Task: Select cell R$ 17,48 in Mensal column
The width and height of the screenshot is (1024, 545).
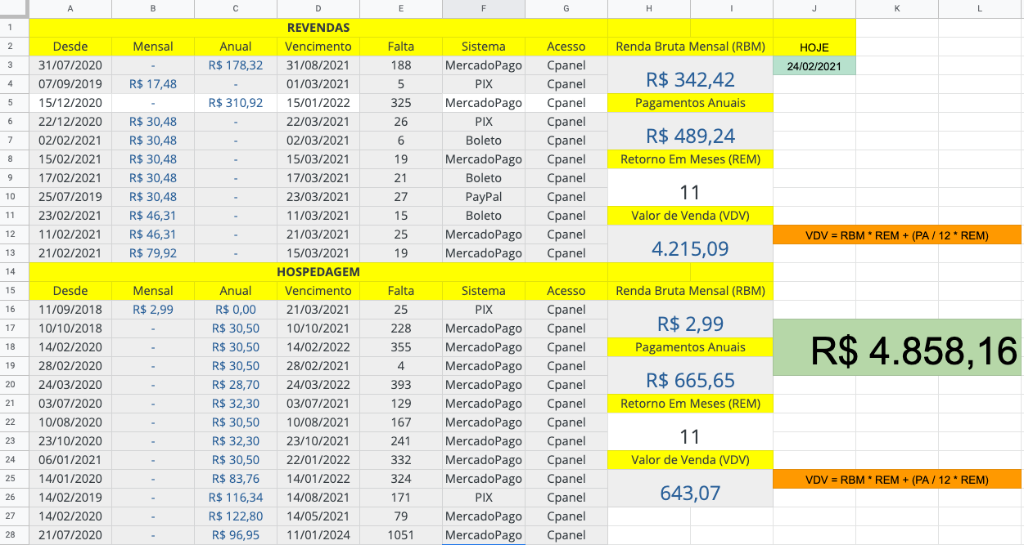Action: (x=153, y=84)
